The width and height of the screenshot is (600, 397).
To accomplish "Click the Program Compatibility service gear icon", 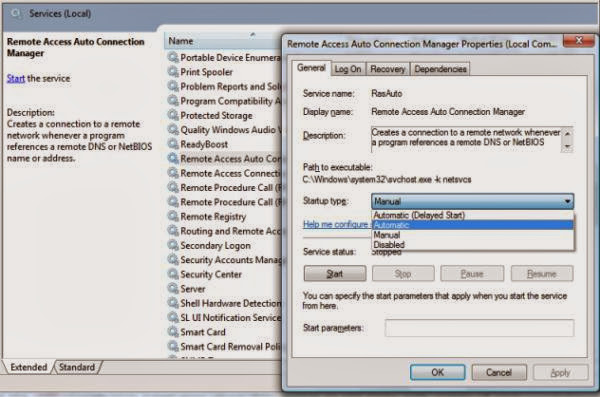I will (x=173, y=101).
